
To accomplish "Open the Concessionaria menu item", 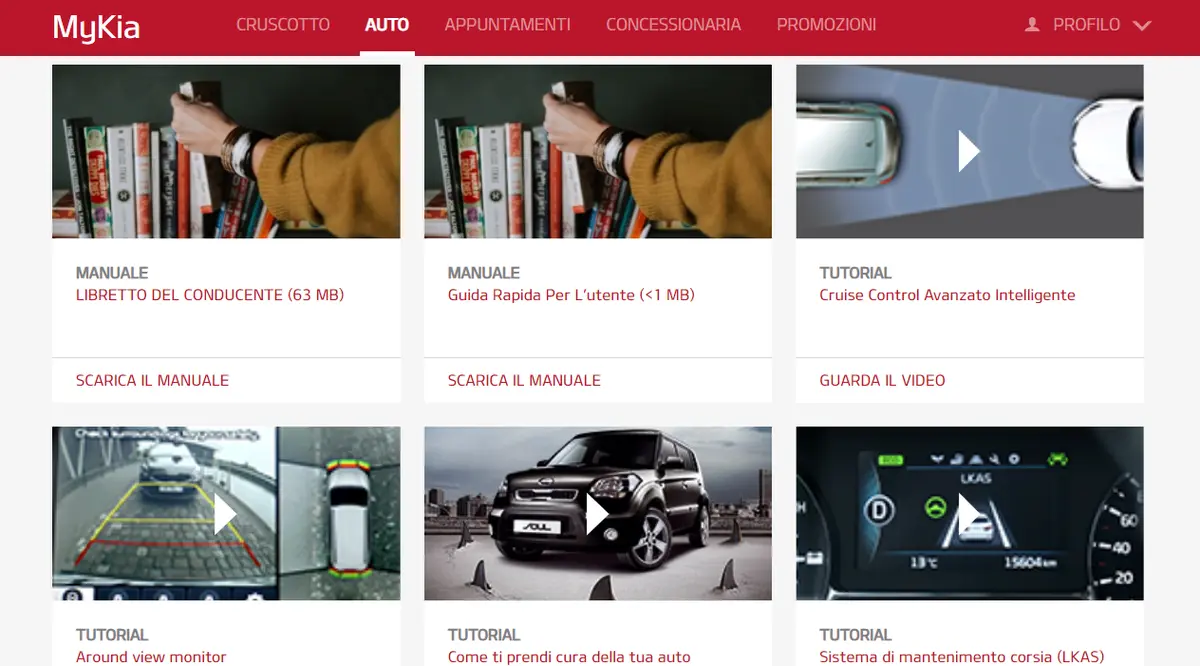I will (x=674, y=25).
